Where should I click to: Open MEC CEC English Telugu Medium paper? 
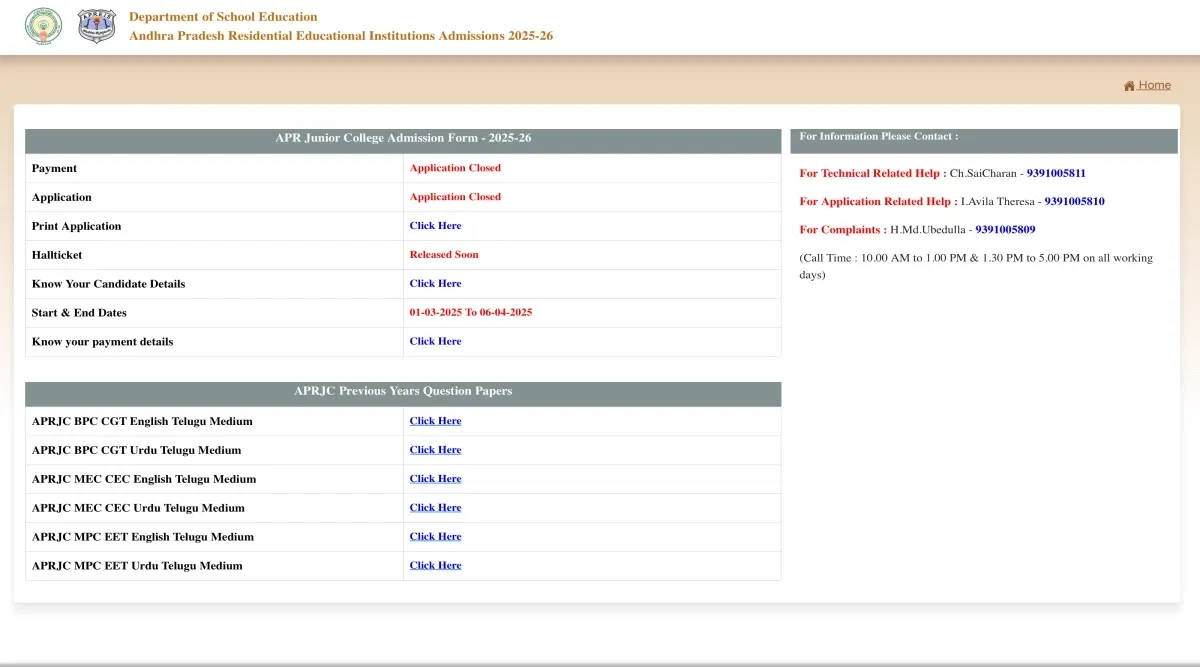pos(435,479)
